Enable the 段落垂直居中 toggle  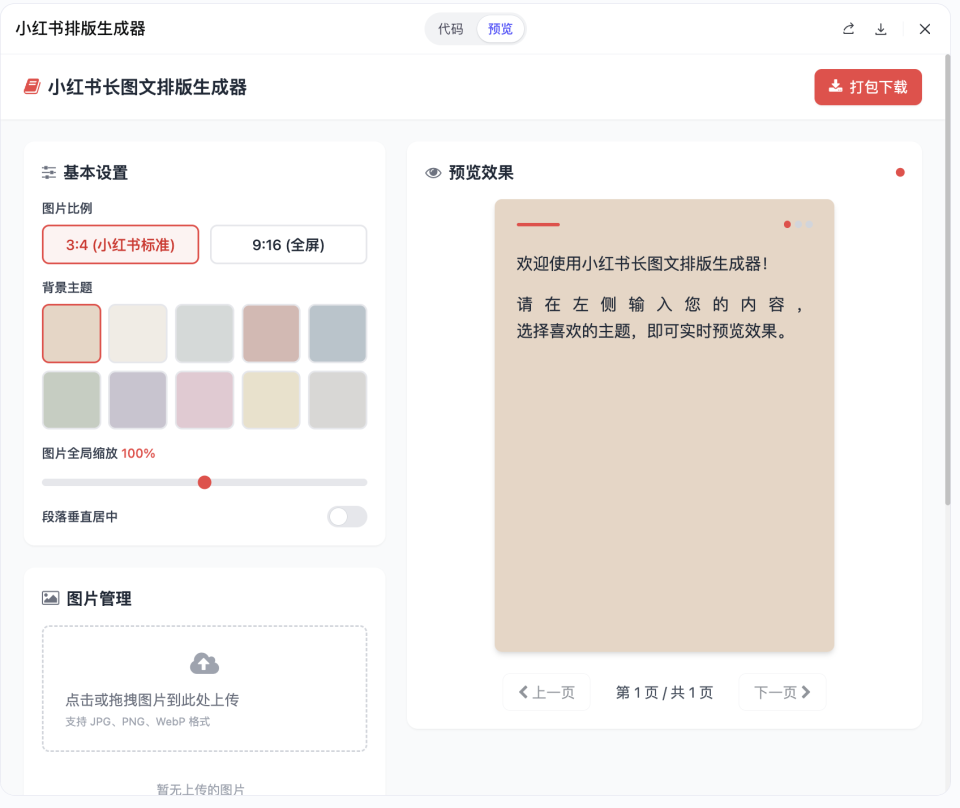click(347, 516)
